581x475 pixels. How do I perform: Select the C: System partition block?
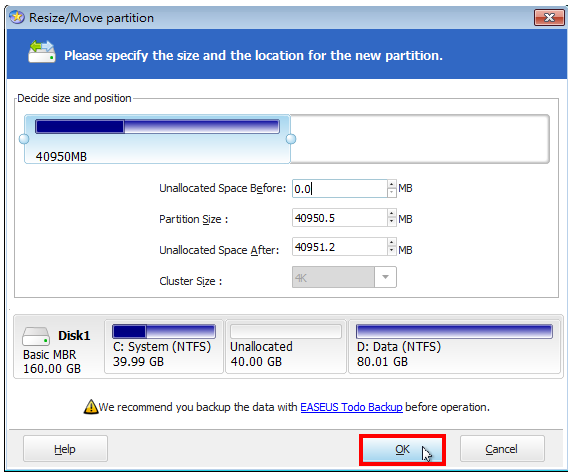coord(164,347)
